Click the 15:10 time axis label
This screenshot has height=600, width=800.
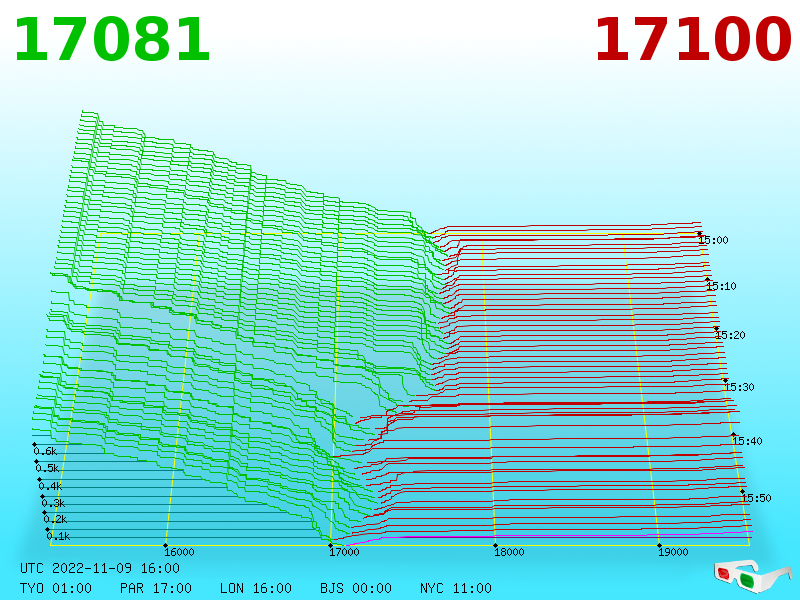pyautogui.click(x=721, y=286)
